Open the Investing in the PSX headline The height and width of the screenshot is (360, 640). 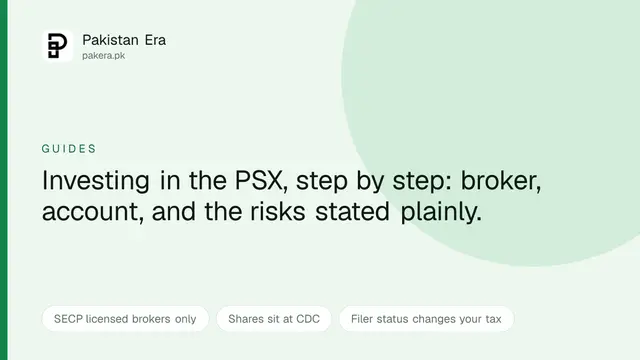click(x=291, y=196)
